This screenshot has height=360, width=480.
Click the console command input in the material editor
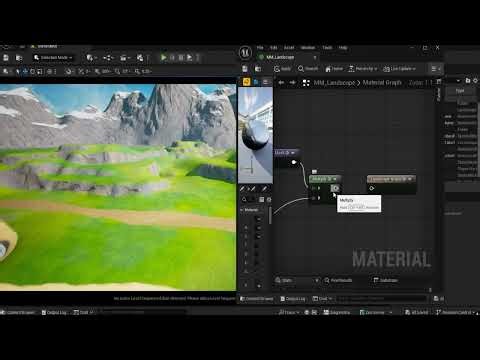click(381, 299)
